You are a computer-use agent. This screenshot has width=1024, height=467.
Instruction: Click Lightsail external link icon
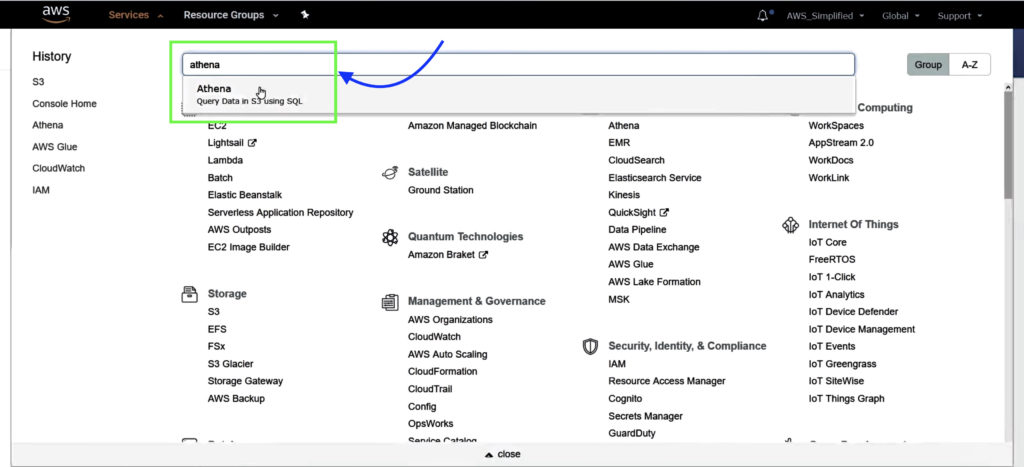point(252,142)
